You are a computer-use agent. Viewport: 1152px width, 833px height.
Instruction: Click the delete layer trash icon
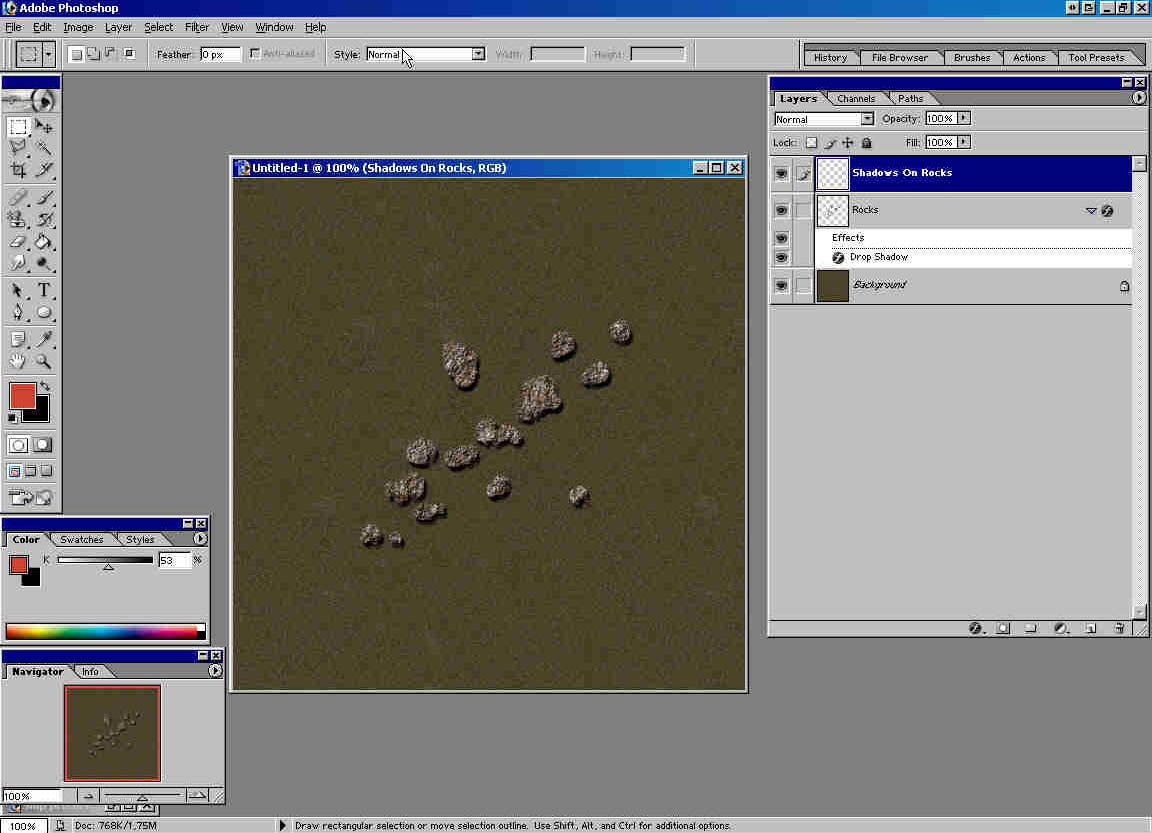[x=1119, y=629]
